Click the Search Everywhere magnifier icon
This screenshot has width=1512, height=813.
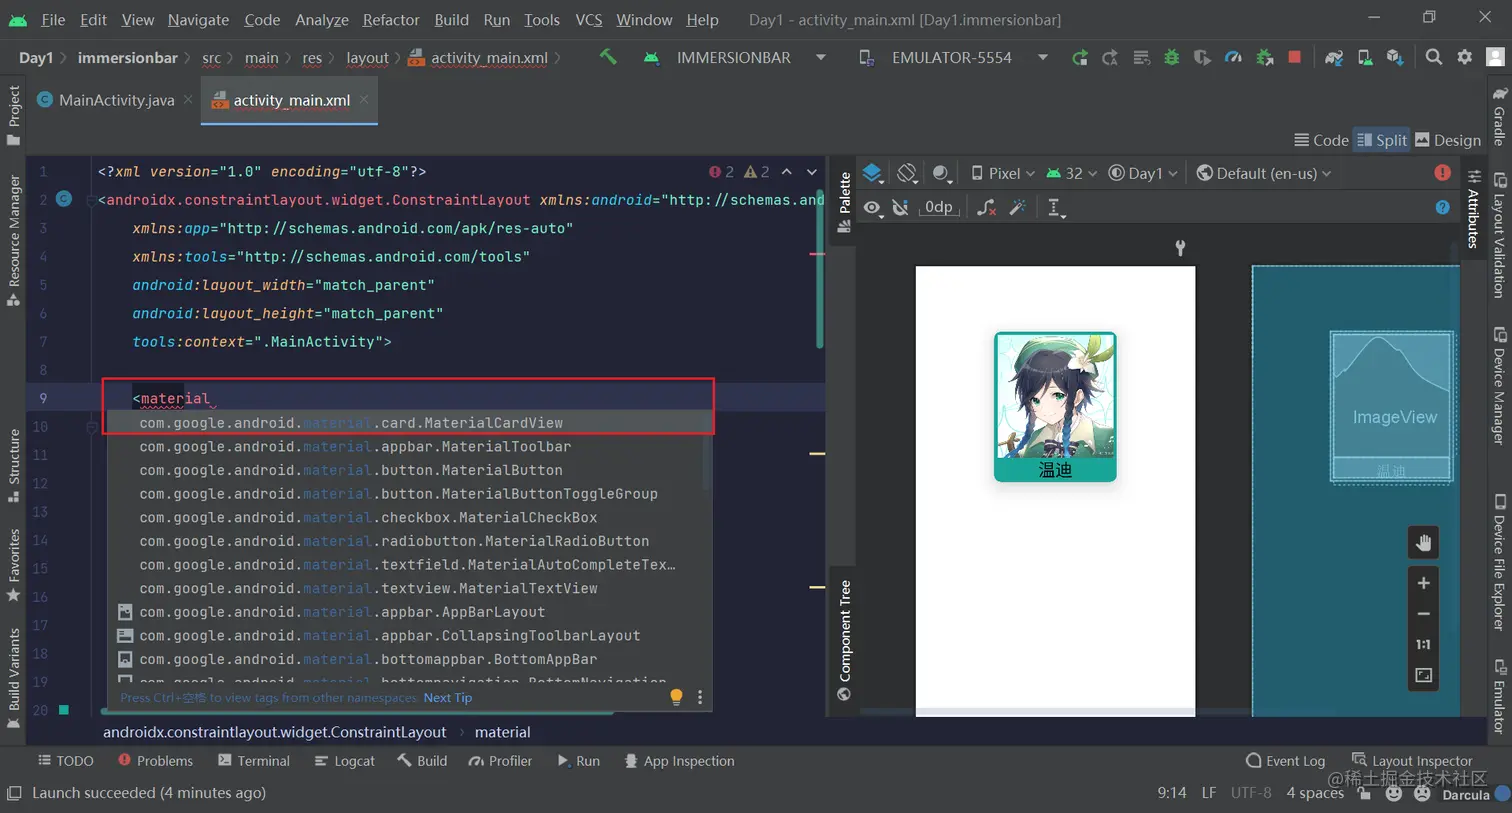tap(1434, 57)
